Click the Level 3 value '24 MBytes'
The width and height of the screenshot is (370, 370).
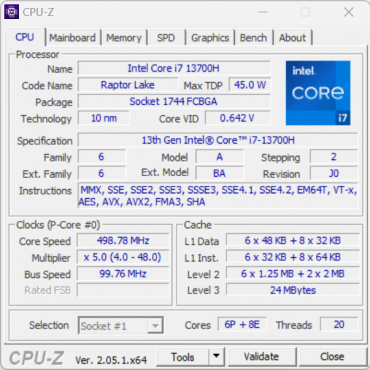click(293, 290)
